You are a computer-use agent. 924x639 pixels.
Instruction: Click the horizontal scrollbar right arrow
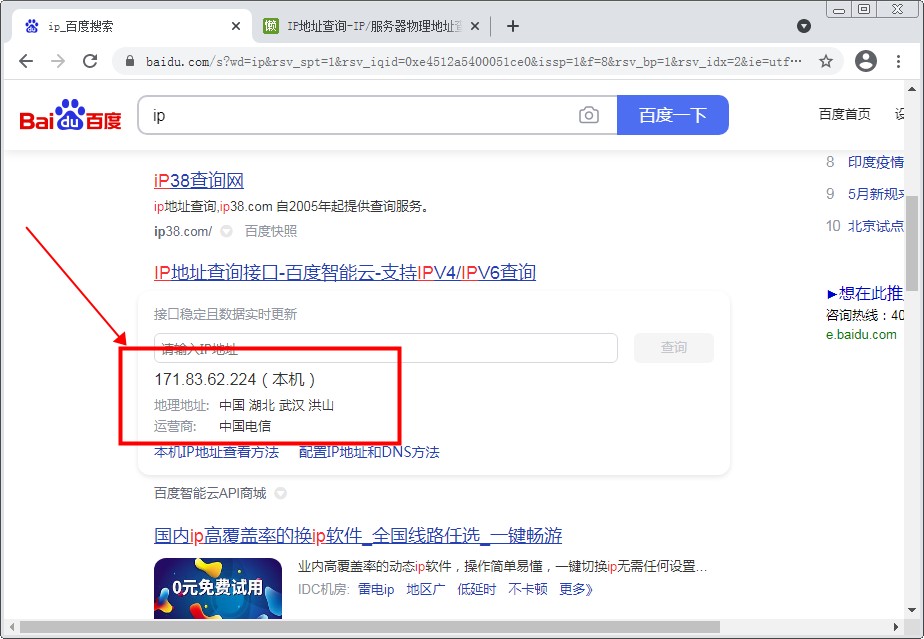click(896, 627)
